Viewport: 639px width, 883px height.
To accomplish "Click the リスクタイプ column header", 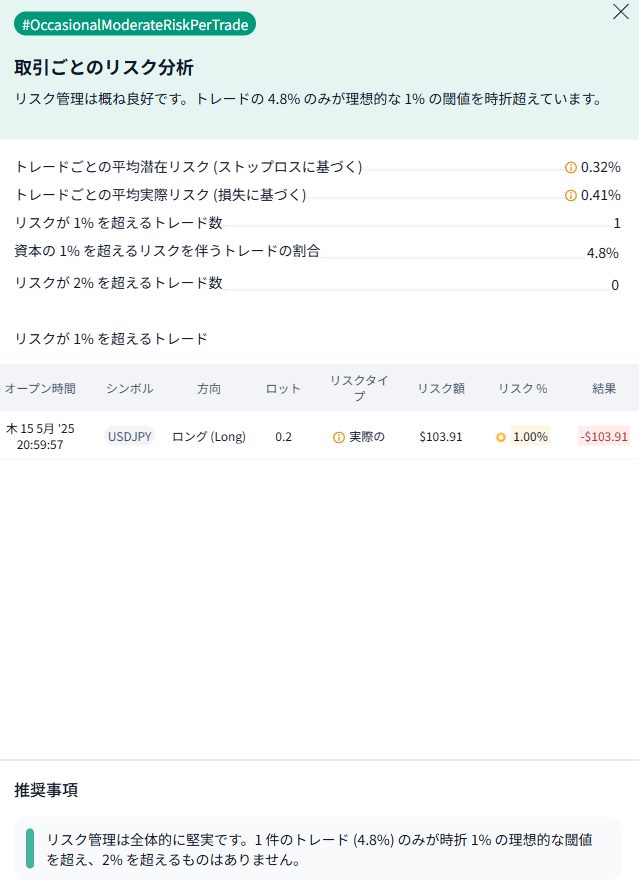I will (x=359, y=388).
